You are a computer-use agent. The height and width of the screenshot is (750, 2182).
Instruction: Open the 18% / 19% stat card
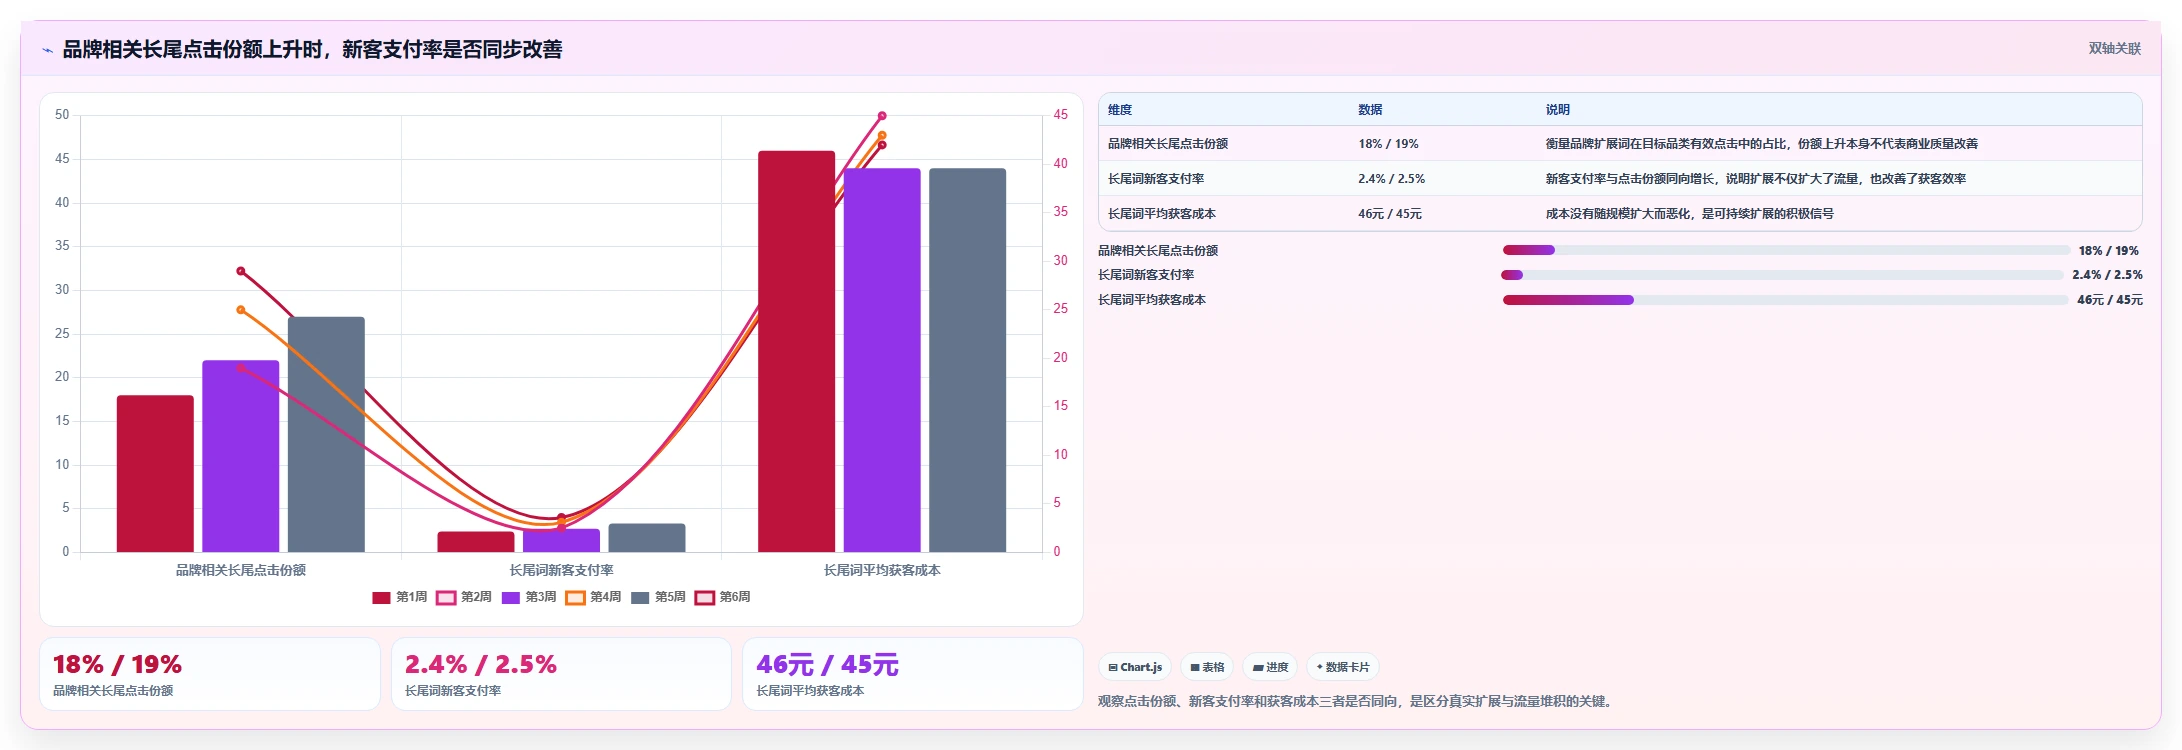210,674
